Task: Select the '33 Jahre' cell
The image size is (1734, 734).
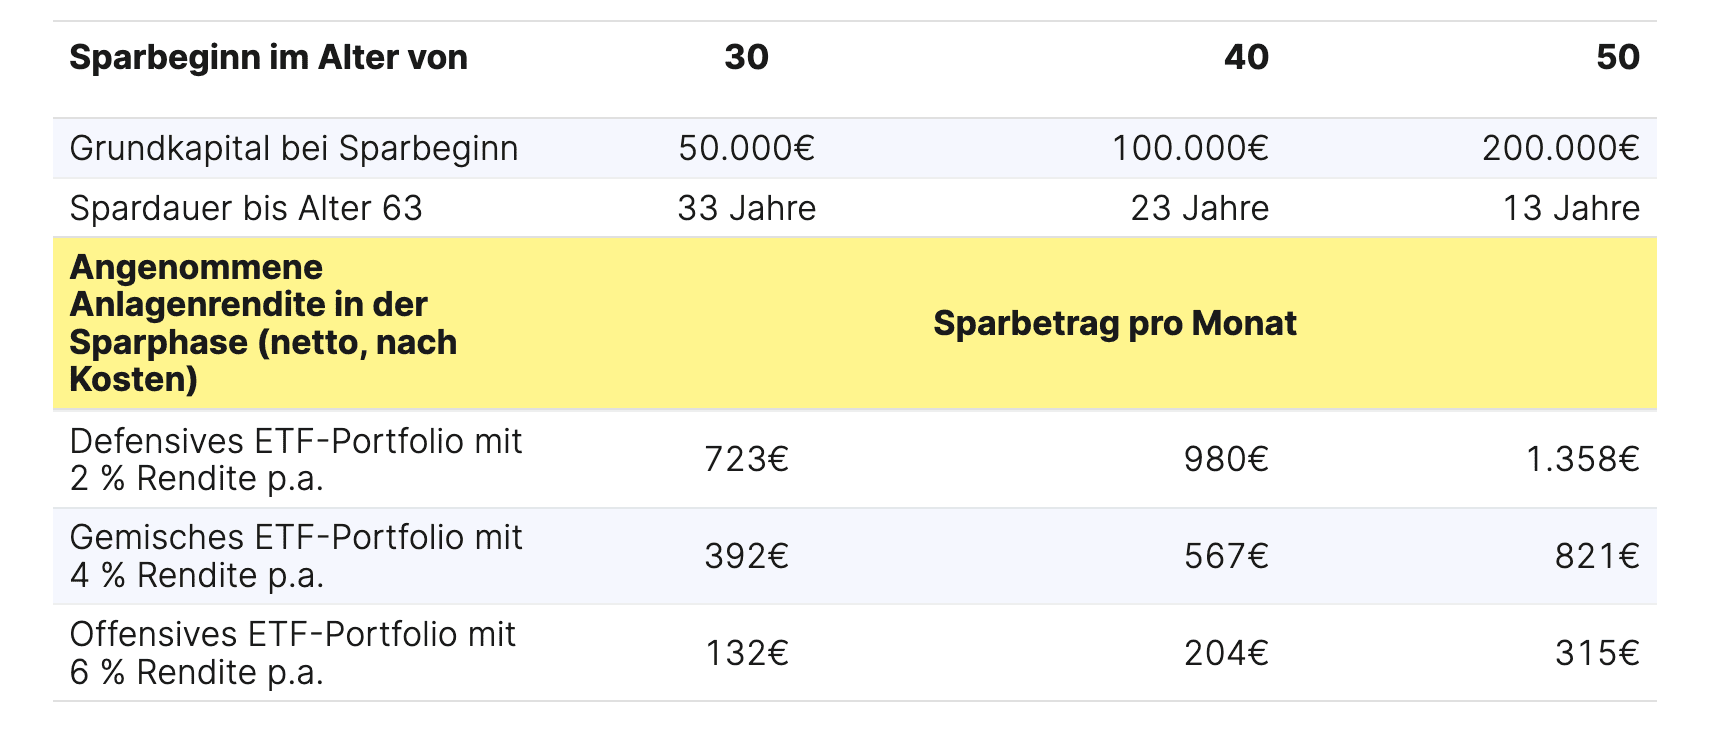Action: [x=746, y=209]
